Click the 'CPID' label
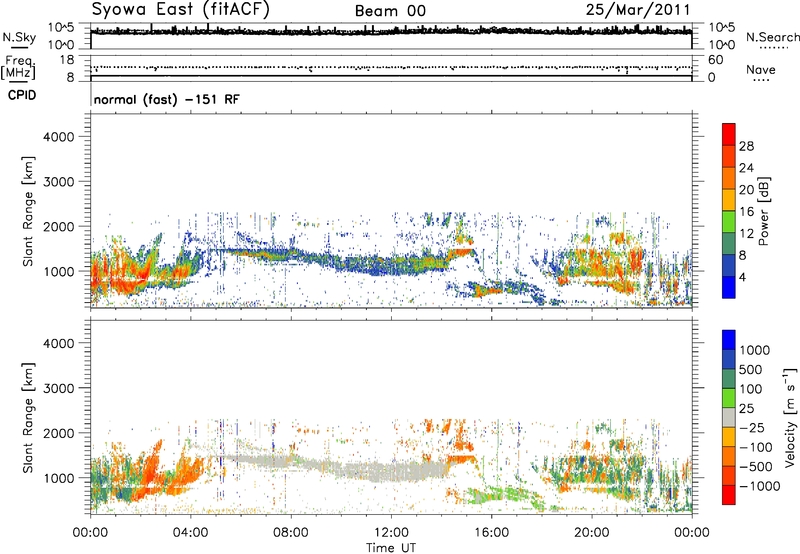The image size is (800, 554). point(22,95)
